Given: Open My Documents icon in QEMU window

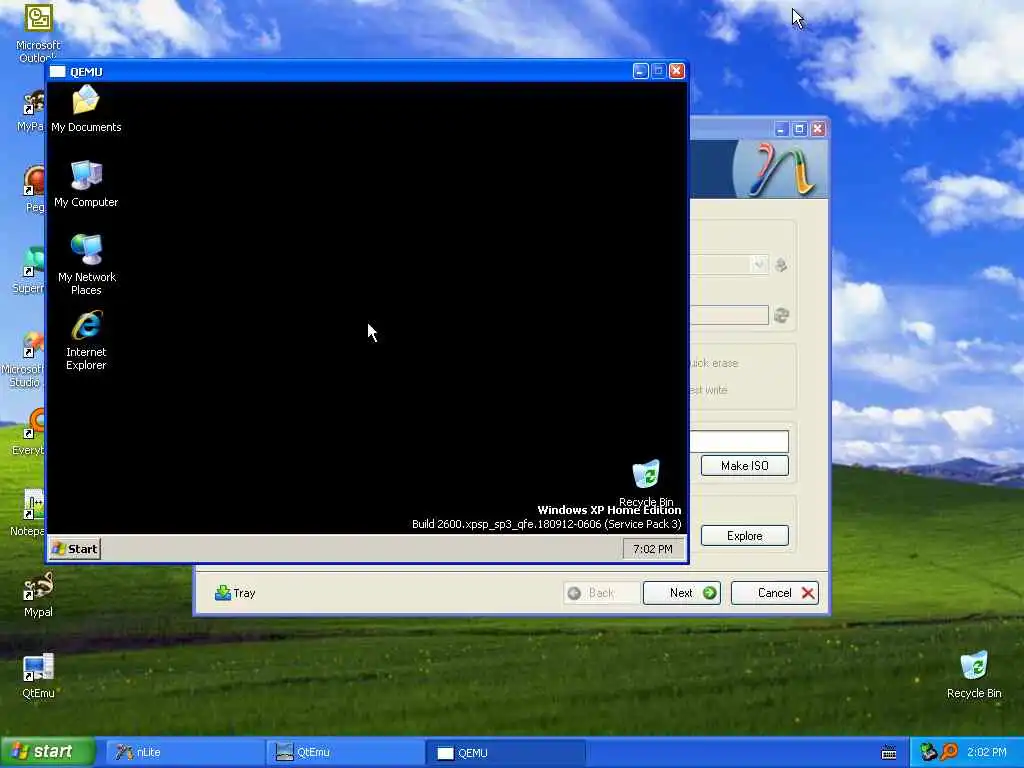Looking at the screenshot, I should click(x=86, y=109).
